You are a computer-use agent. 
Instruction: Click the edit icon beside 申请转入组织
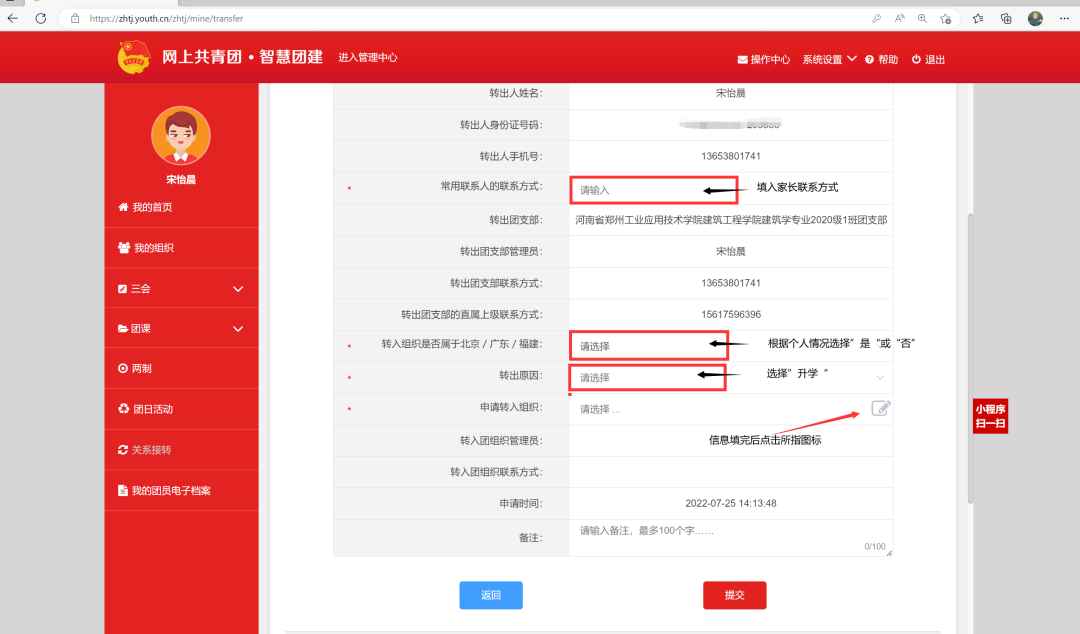pyautogui.click(x=880, y=408)
